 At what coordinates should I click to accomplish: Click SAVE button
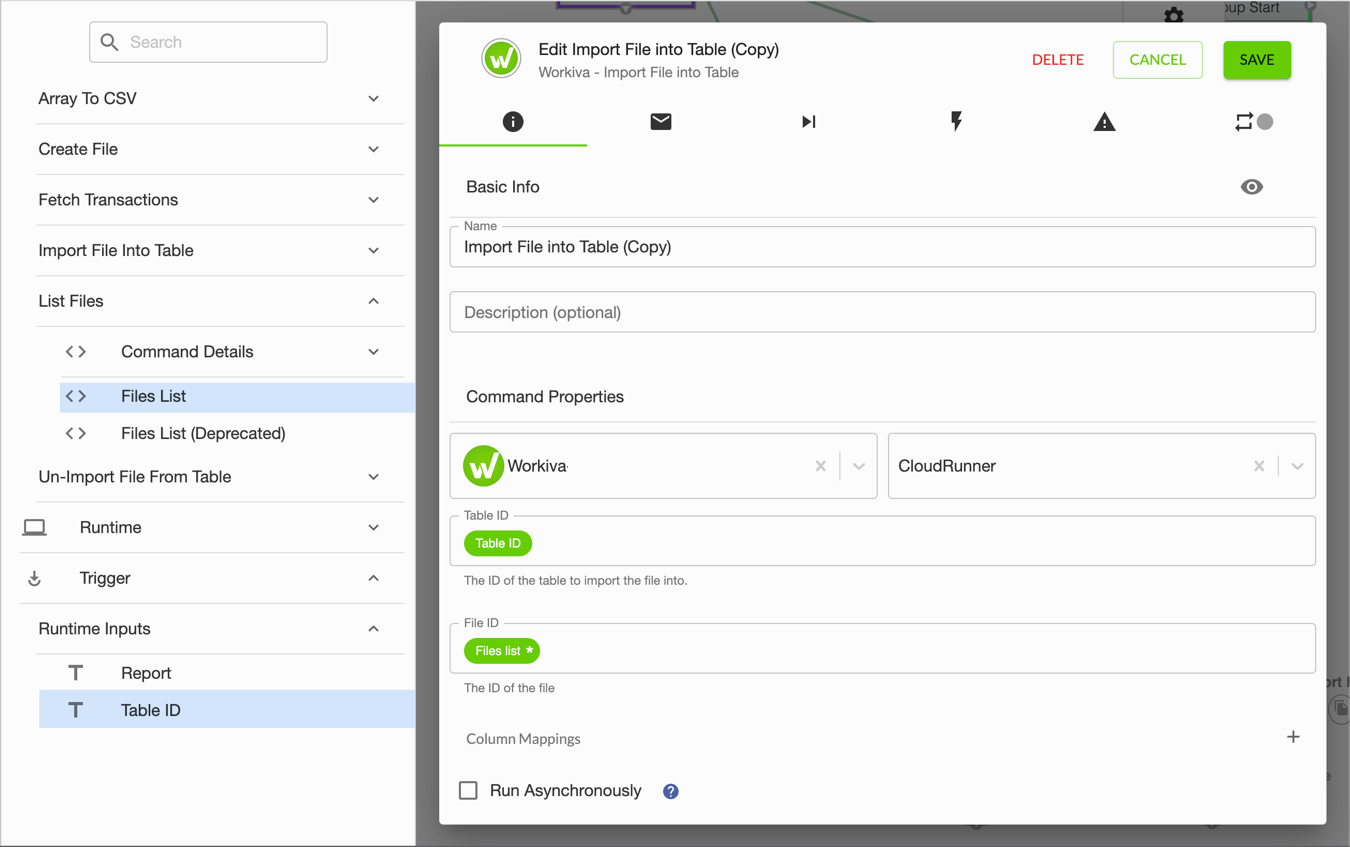coord(1257,60)
